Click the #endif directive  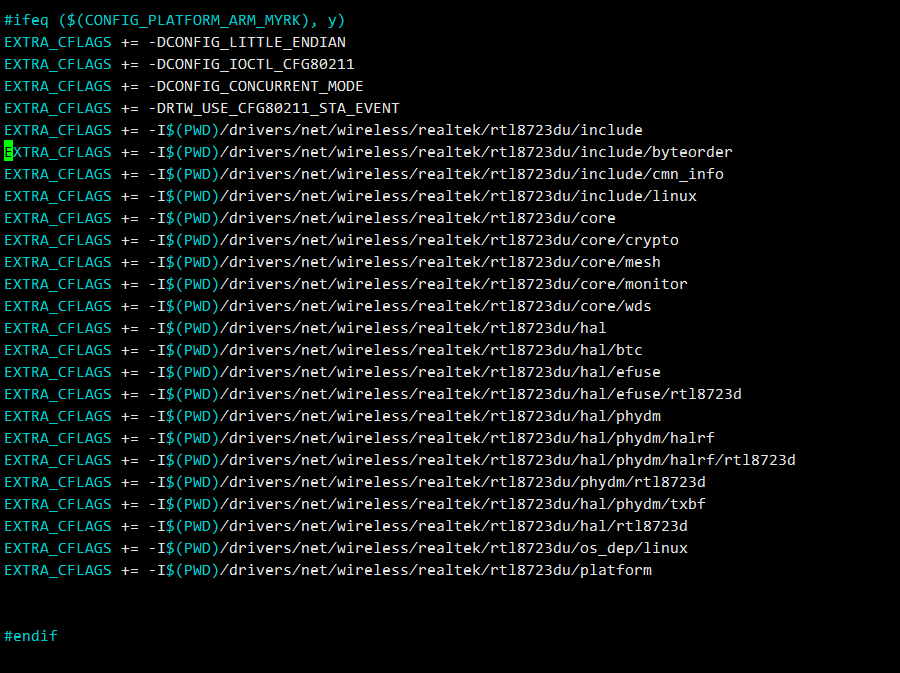[x=31, y=636]
